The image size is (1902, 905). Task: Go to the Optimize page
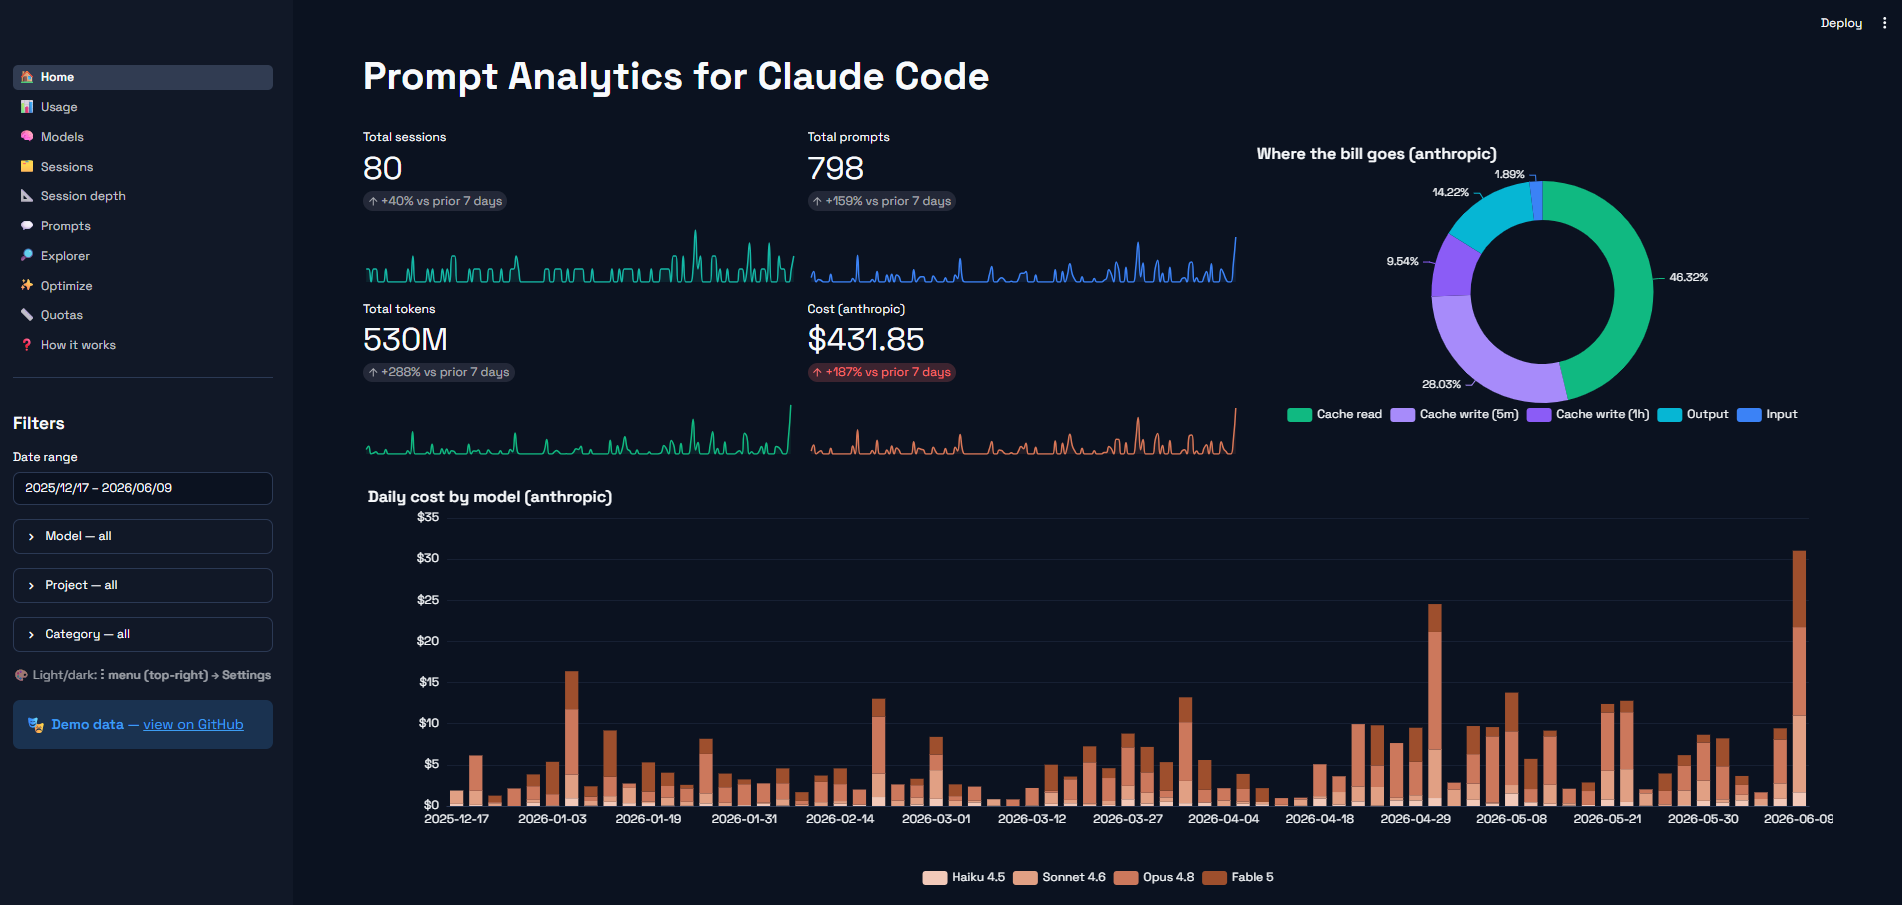143,286
